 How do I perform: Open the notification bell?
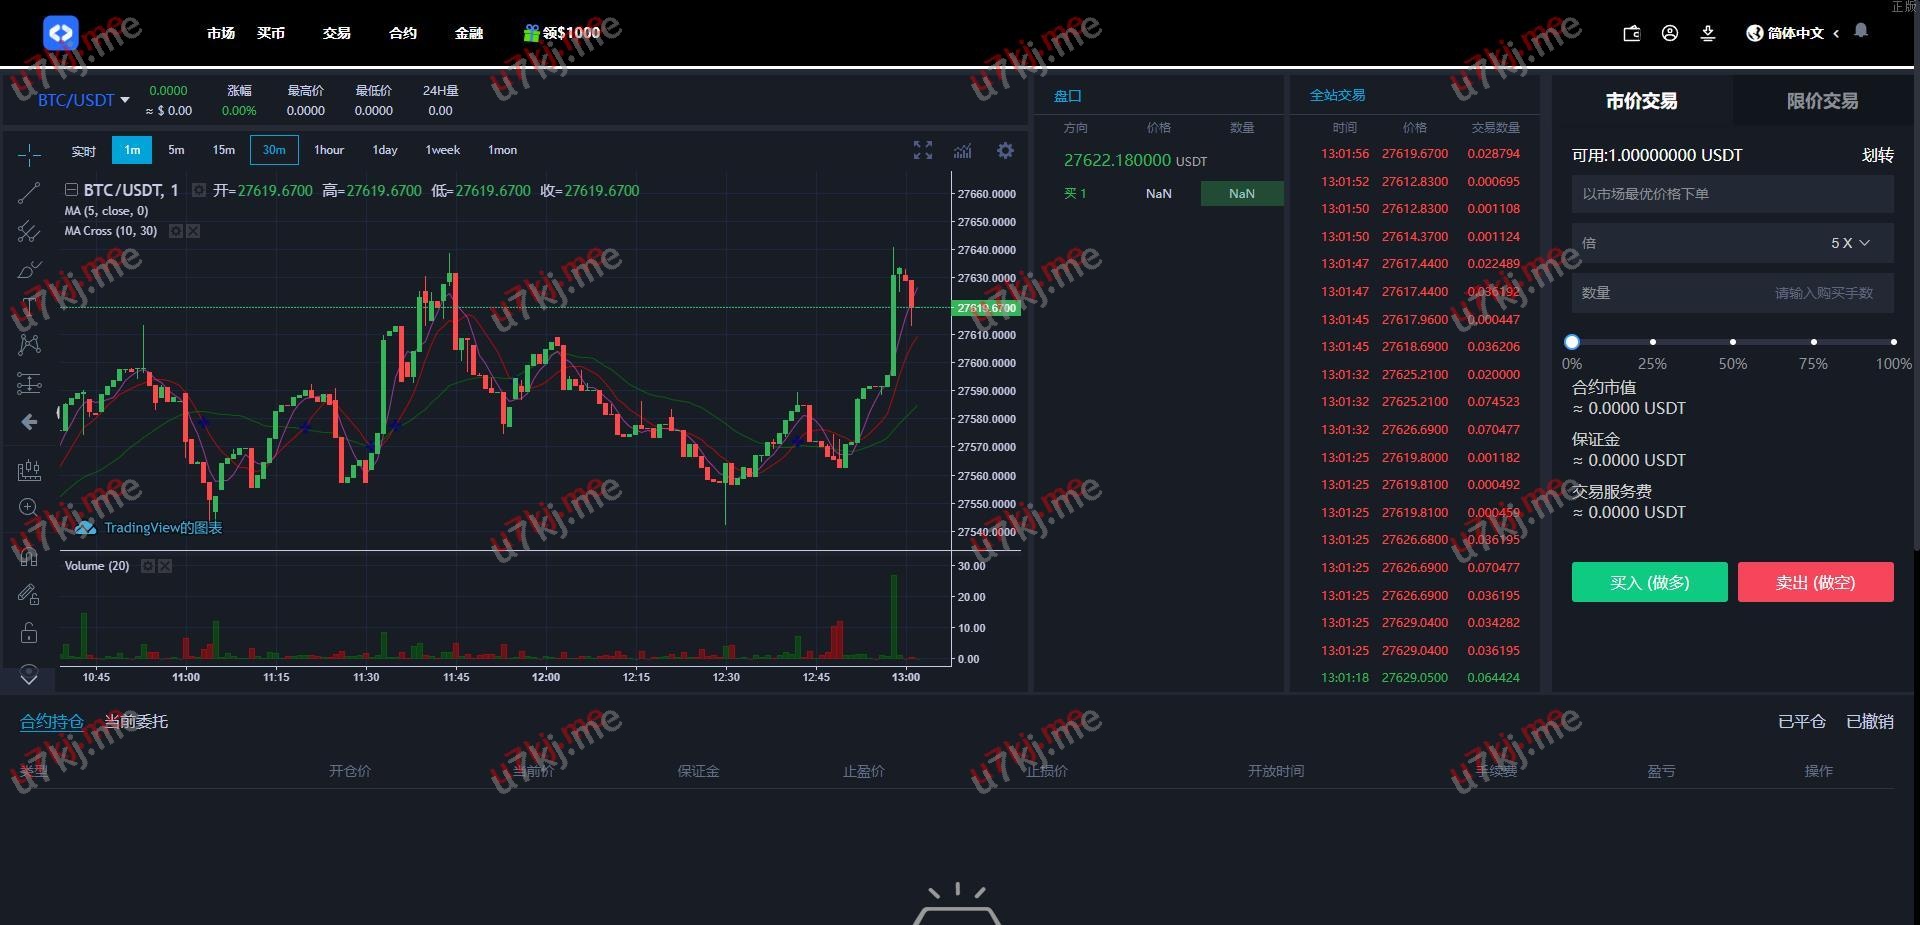(x=1860, y=31)
